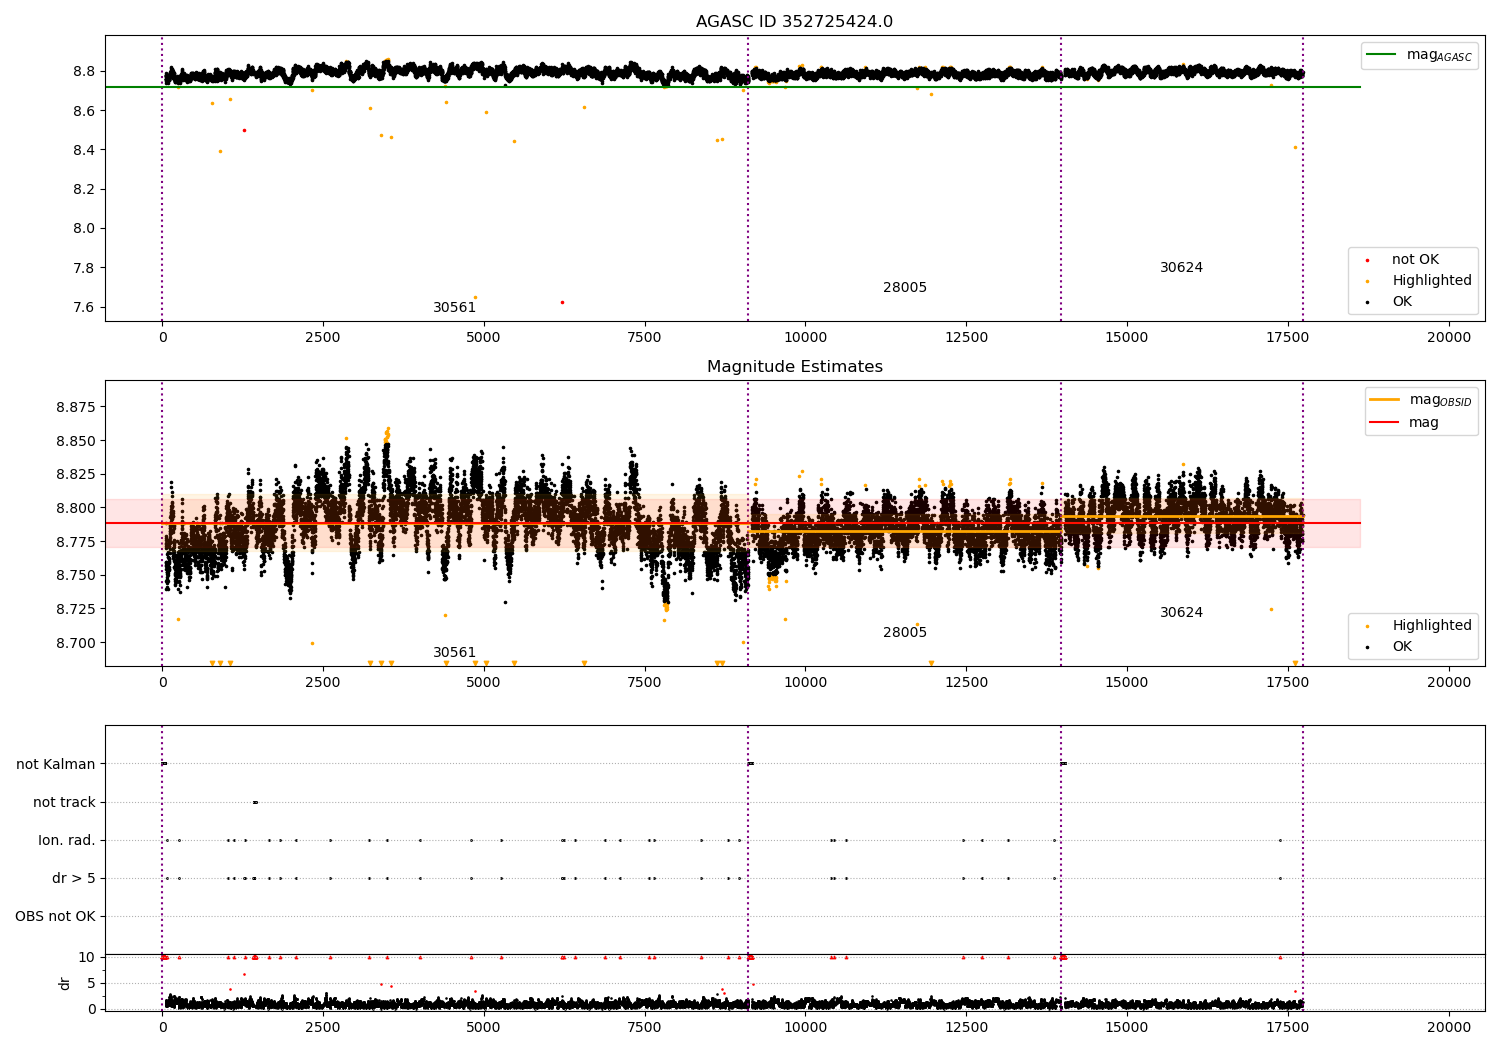Click obsid label 30624 in the AGASC plot

tap(1181, 268)
